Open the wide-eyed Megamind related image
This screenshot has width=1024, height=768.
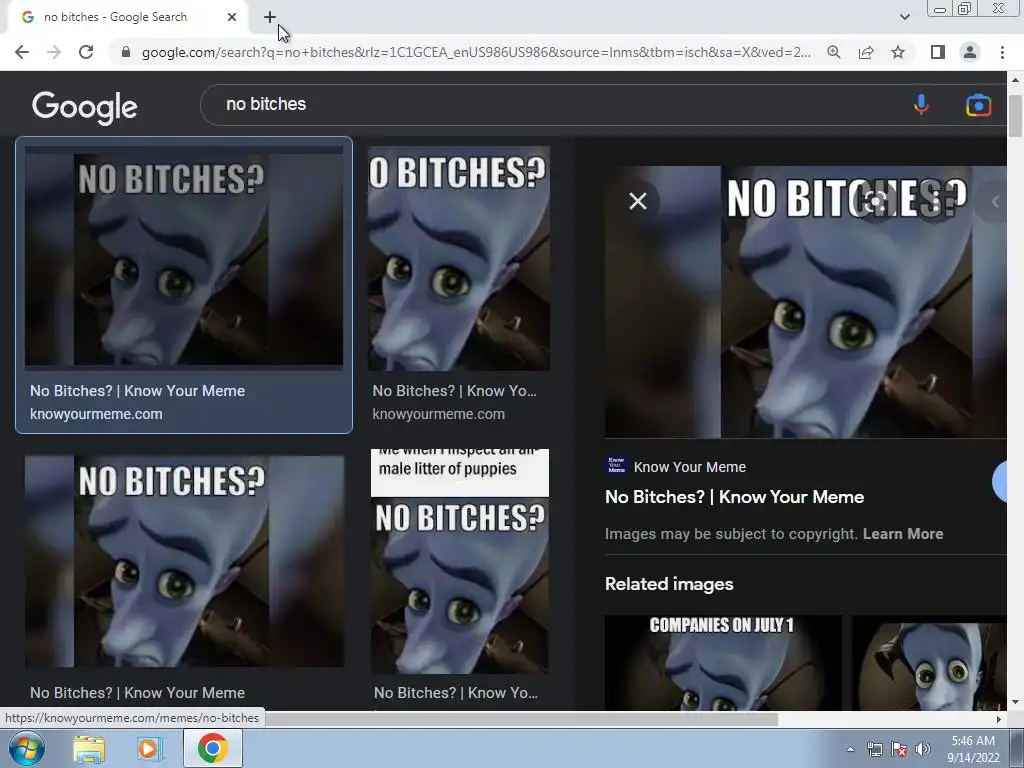click(x=929, y=662)
